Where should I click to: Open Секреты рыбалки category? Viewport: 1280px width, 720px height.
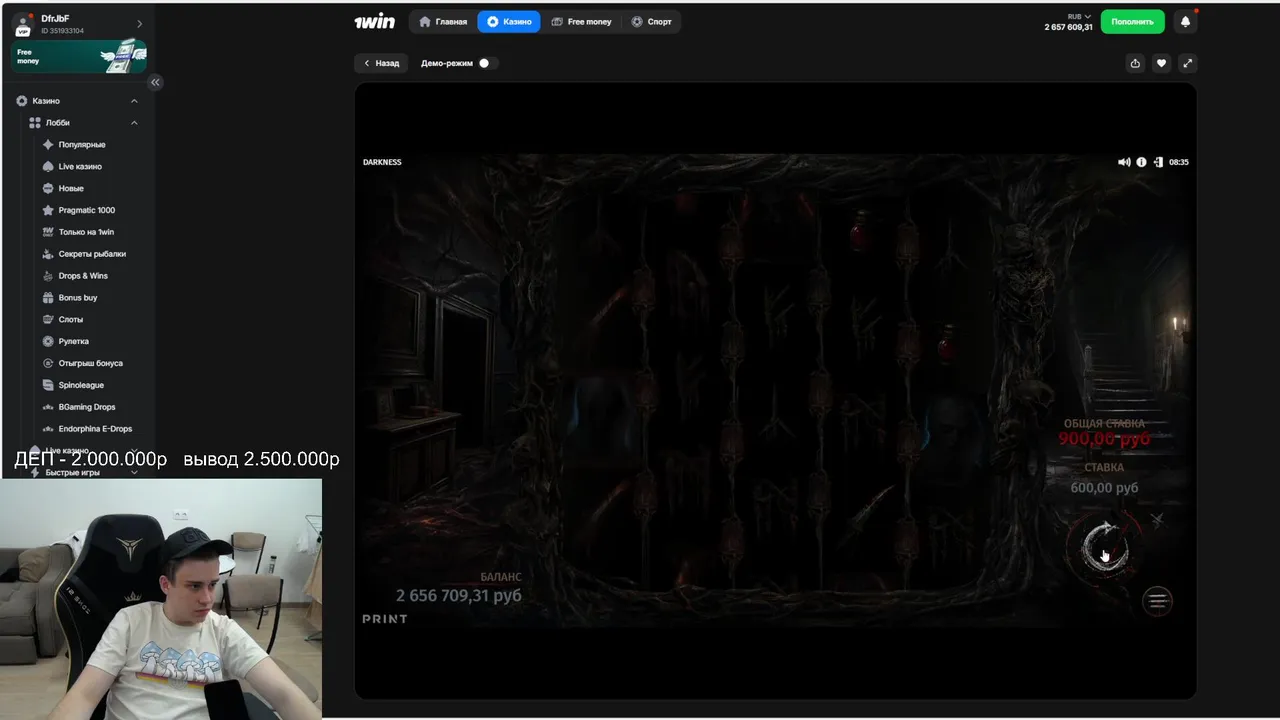coord(92,255)
